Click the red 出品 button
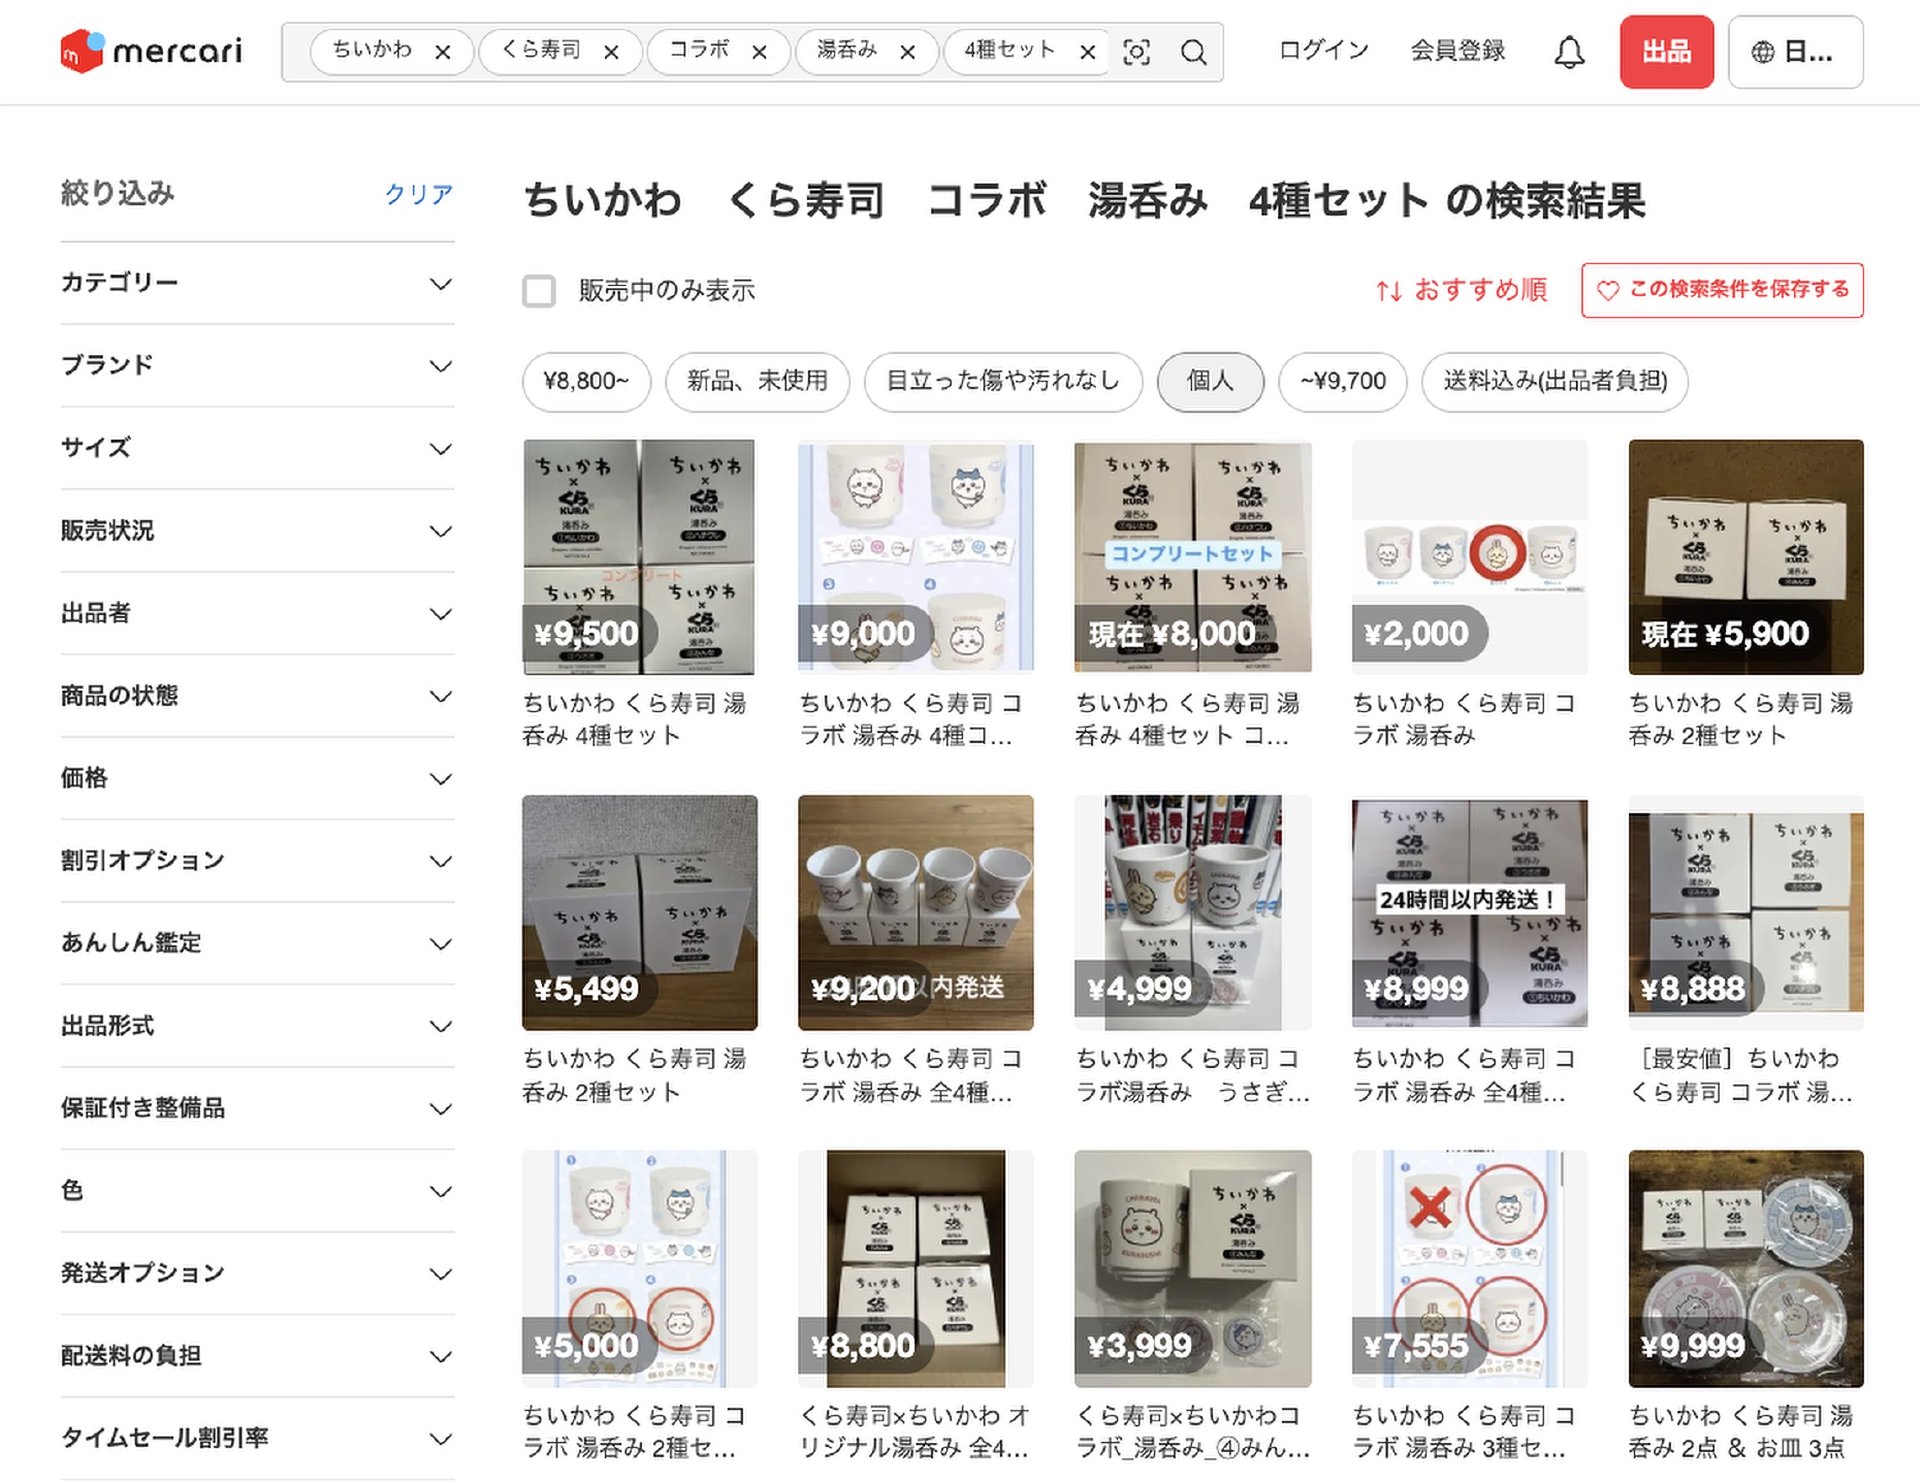 (1666, 52)
